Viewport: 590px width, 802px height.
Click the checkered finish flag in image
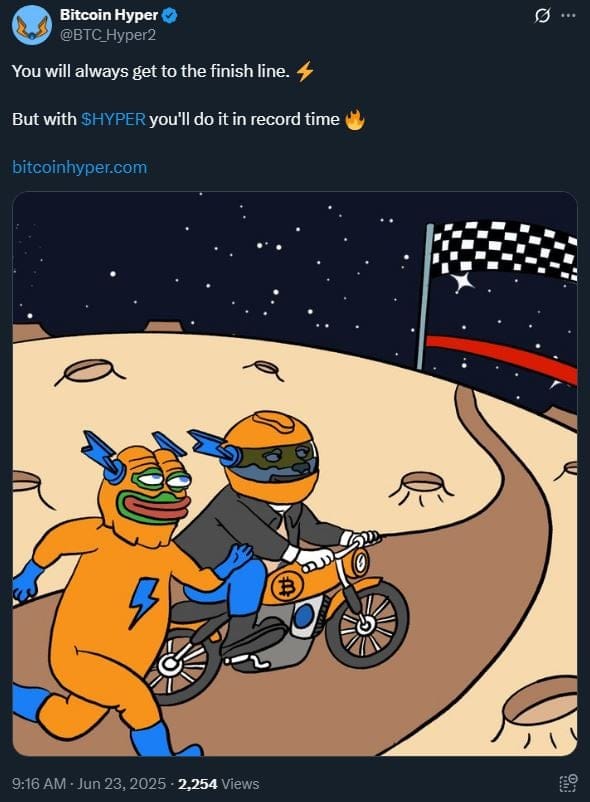pyautogui.click(x=506, y=251)
